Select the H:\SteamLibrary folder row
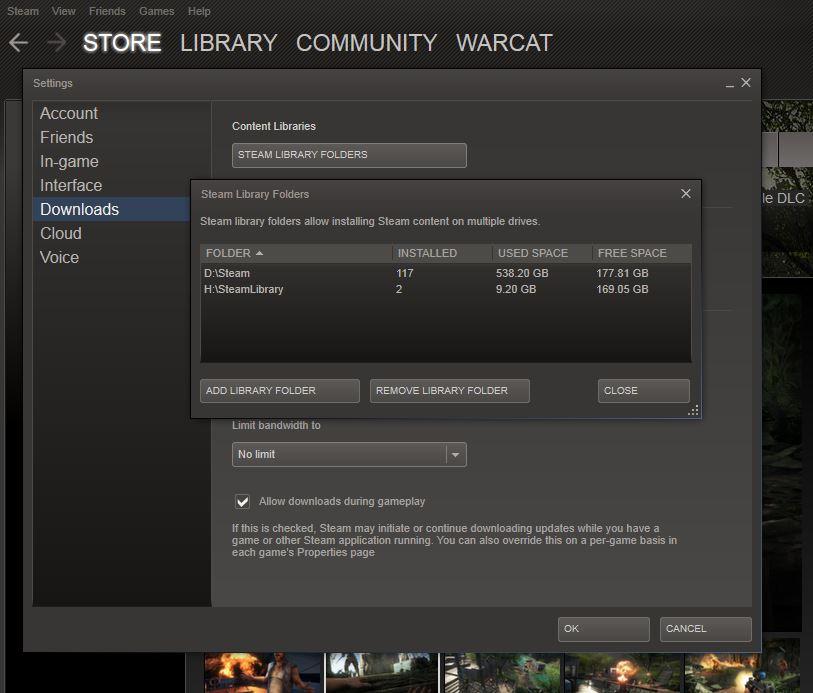 (x=445, y=289)
